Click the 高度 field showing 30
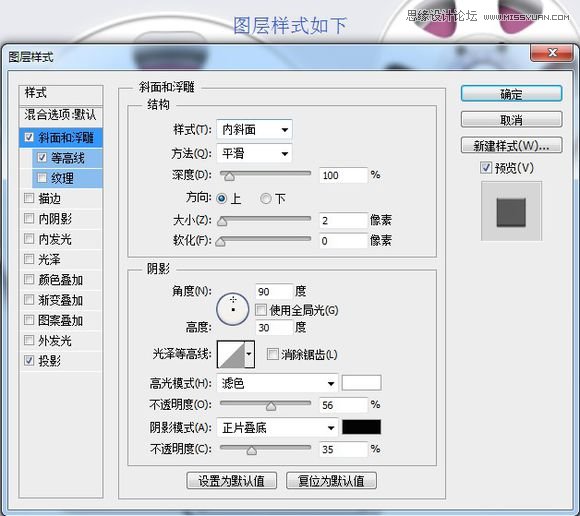This screenshot has width=580, height=516. (x=274, y=327)
